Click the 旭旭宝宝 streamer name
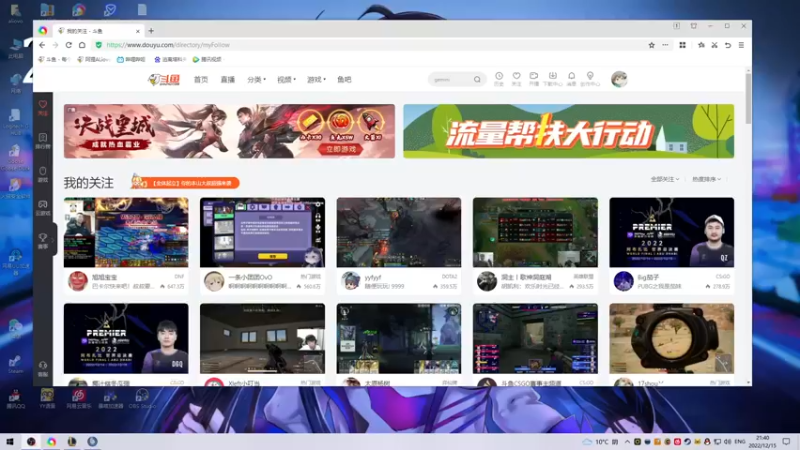The height and width of the screenshot is (450, 800). pos(105,277)
